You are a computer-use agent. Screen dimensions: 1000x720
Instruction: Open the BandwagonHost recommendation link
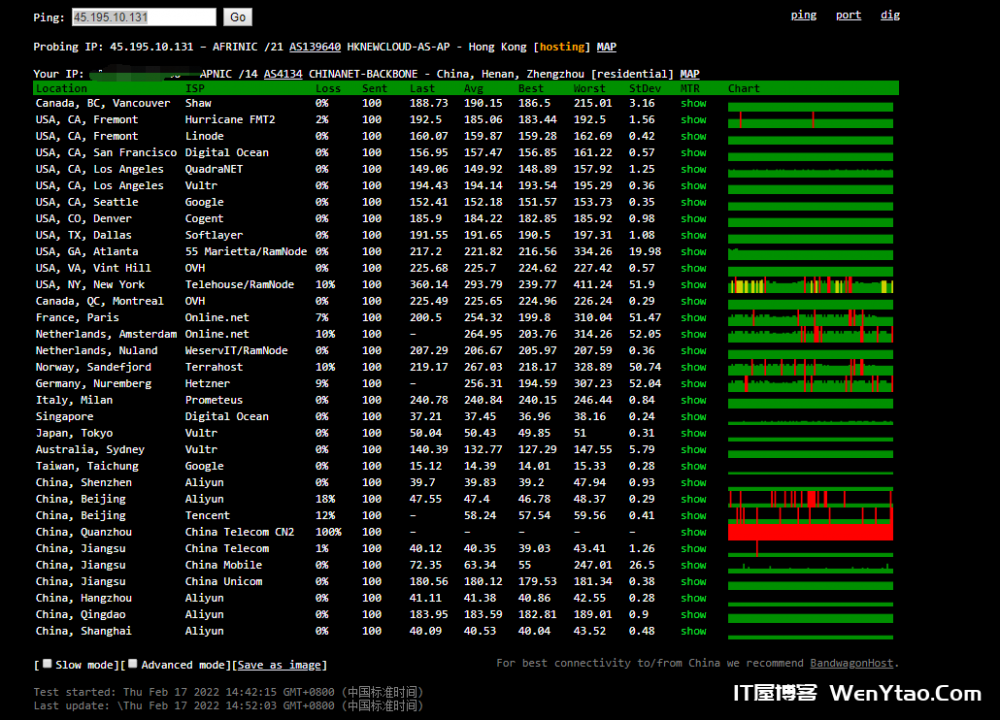click(x=852, y=663)
